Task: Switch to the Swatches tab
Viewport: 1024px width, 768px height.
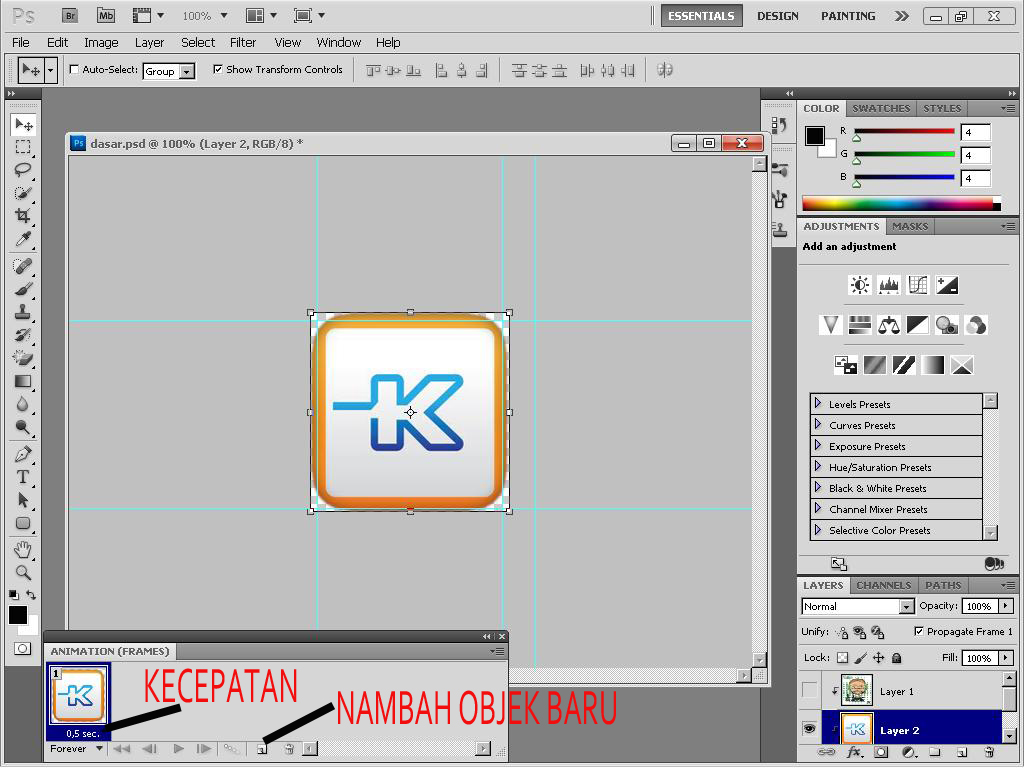Action: 881,108
